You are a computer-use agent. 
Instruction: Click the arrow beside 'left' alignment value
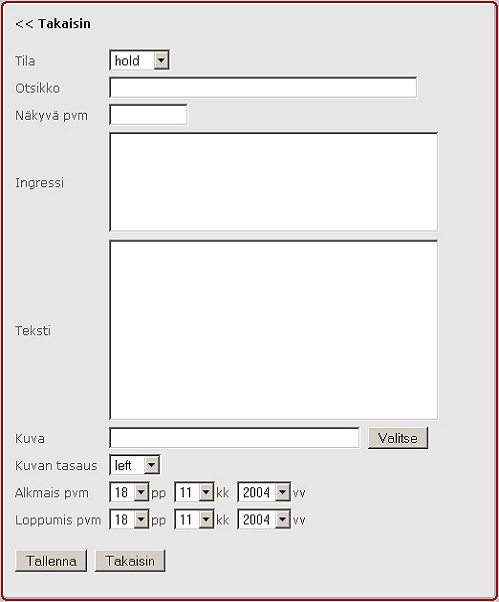click(152, 465)
